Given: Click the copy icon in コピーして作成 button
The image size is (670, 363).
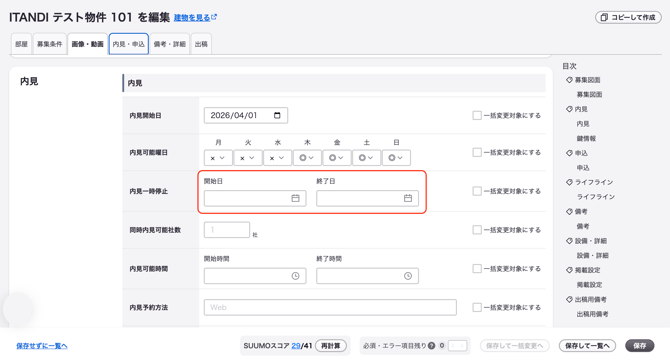Looking at the screenshot, I should 604,17.
